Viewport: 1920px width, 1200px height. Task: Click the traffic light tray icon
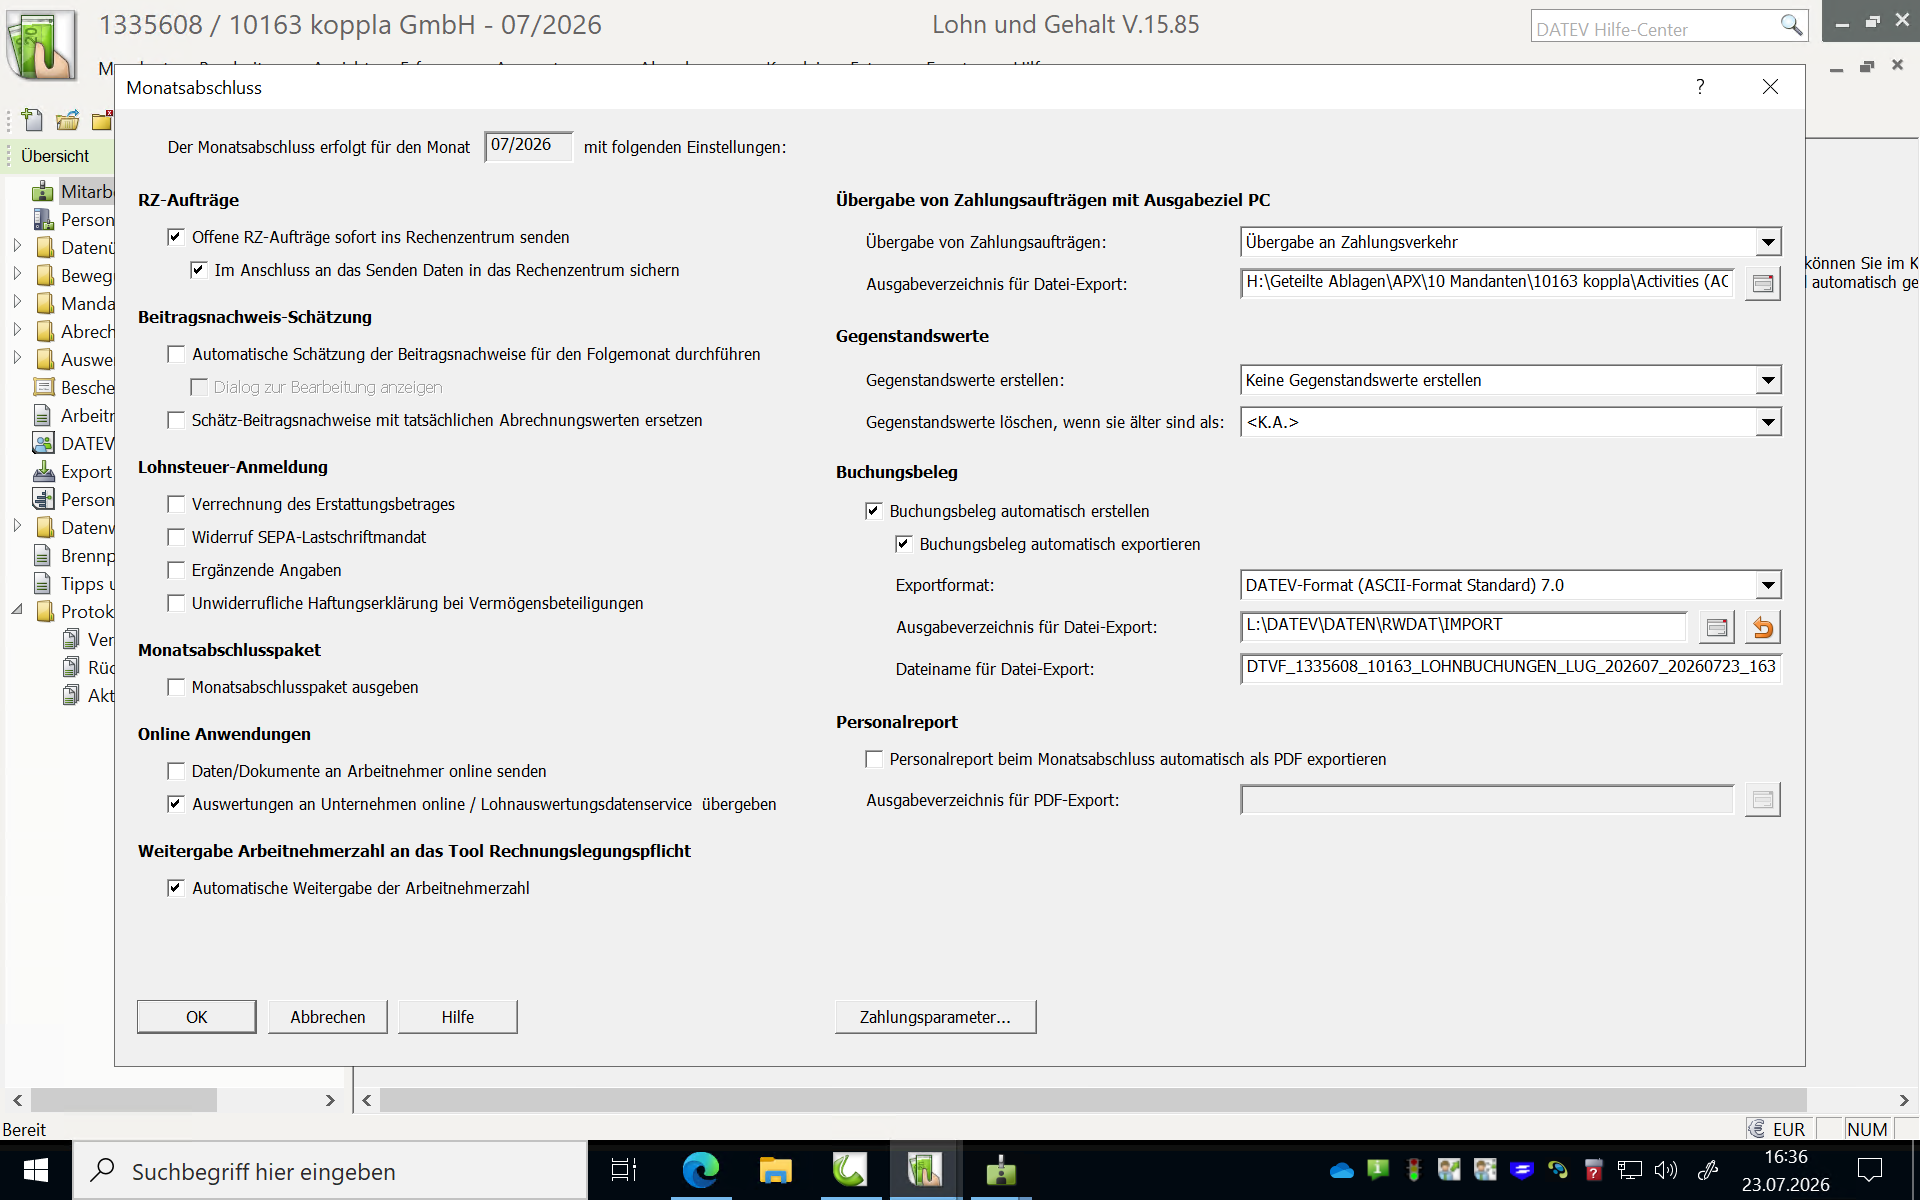(1413, 1170)
